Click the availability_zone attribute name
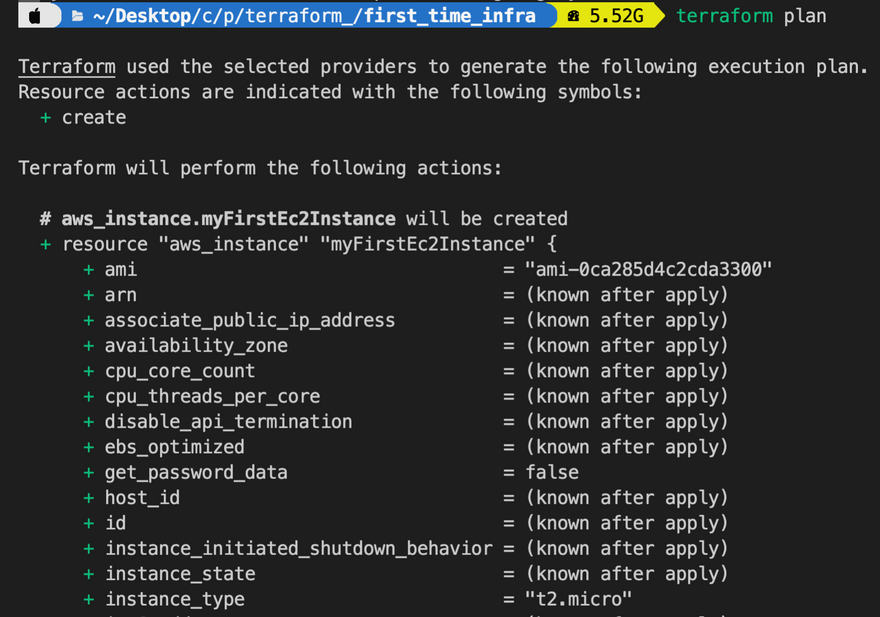Image resolution: width=880 pixels, height=617 pixels. click(x=196, y=346)
